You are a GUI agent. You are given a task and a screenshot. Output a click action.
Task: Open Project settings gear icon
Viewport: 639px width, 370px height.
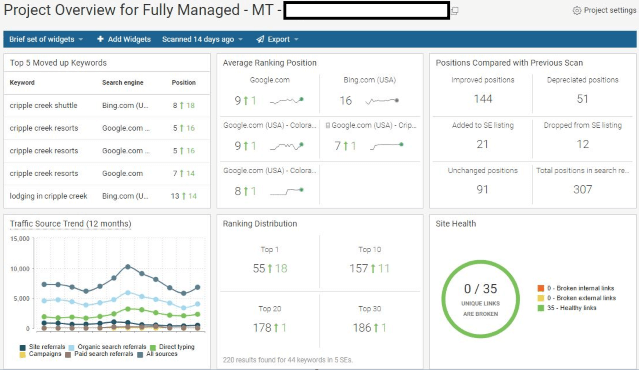click(577, 11)
